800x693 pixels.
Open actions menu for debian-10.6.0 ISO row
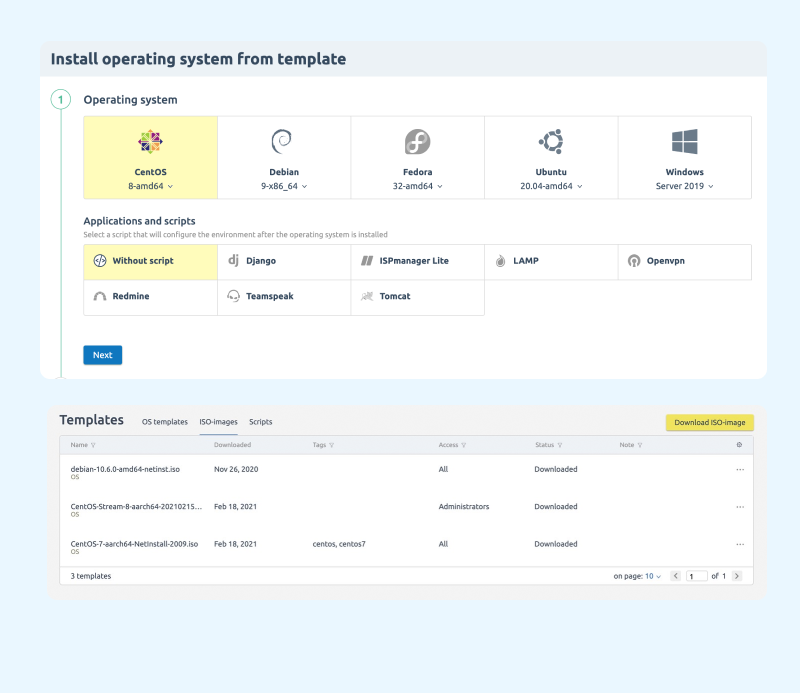pyautogui.click(x=740, y=469)
